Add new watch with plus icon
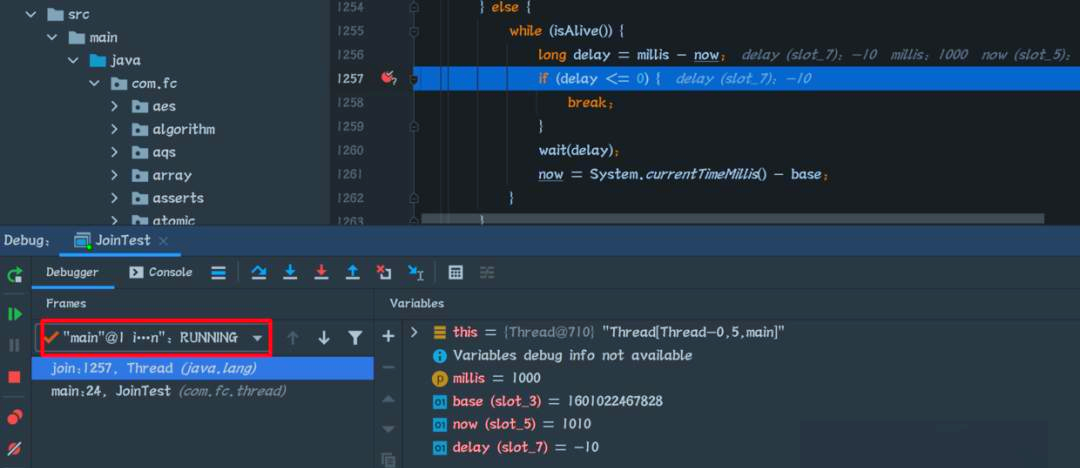This screenshot has width=1080, height=468. [x=388, y=336]
